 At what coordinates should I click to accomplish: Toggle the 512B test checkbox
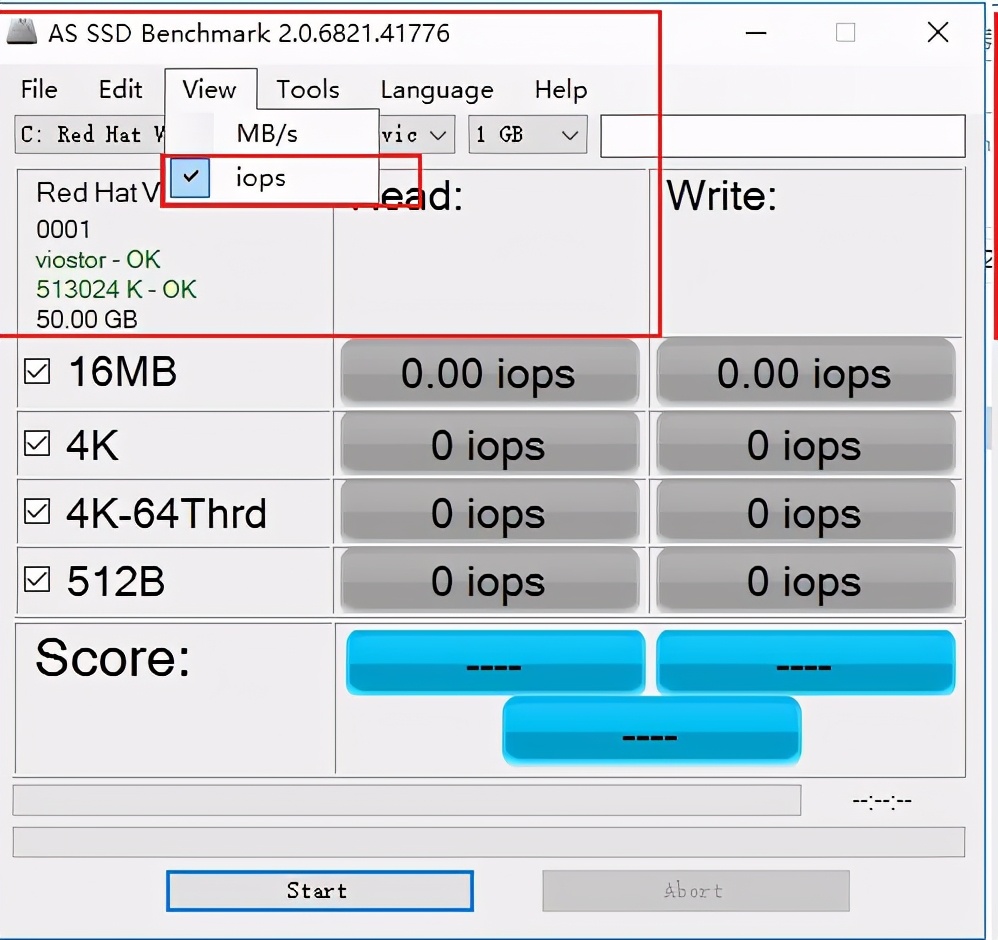tap(37, 580)
